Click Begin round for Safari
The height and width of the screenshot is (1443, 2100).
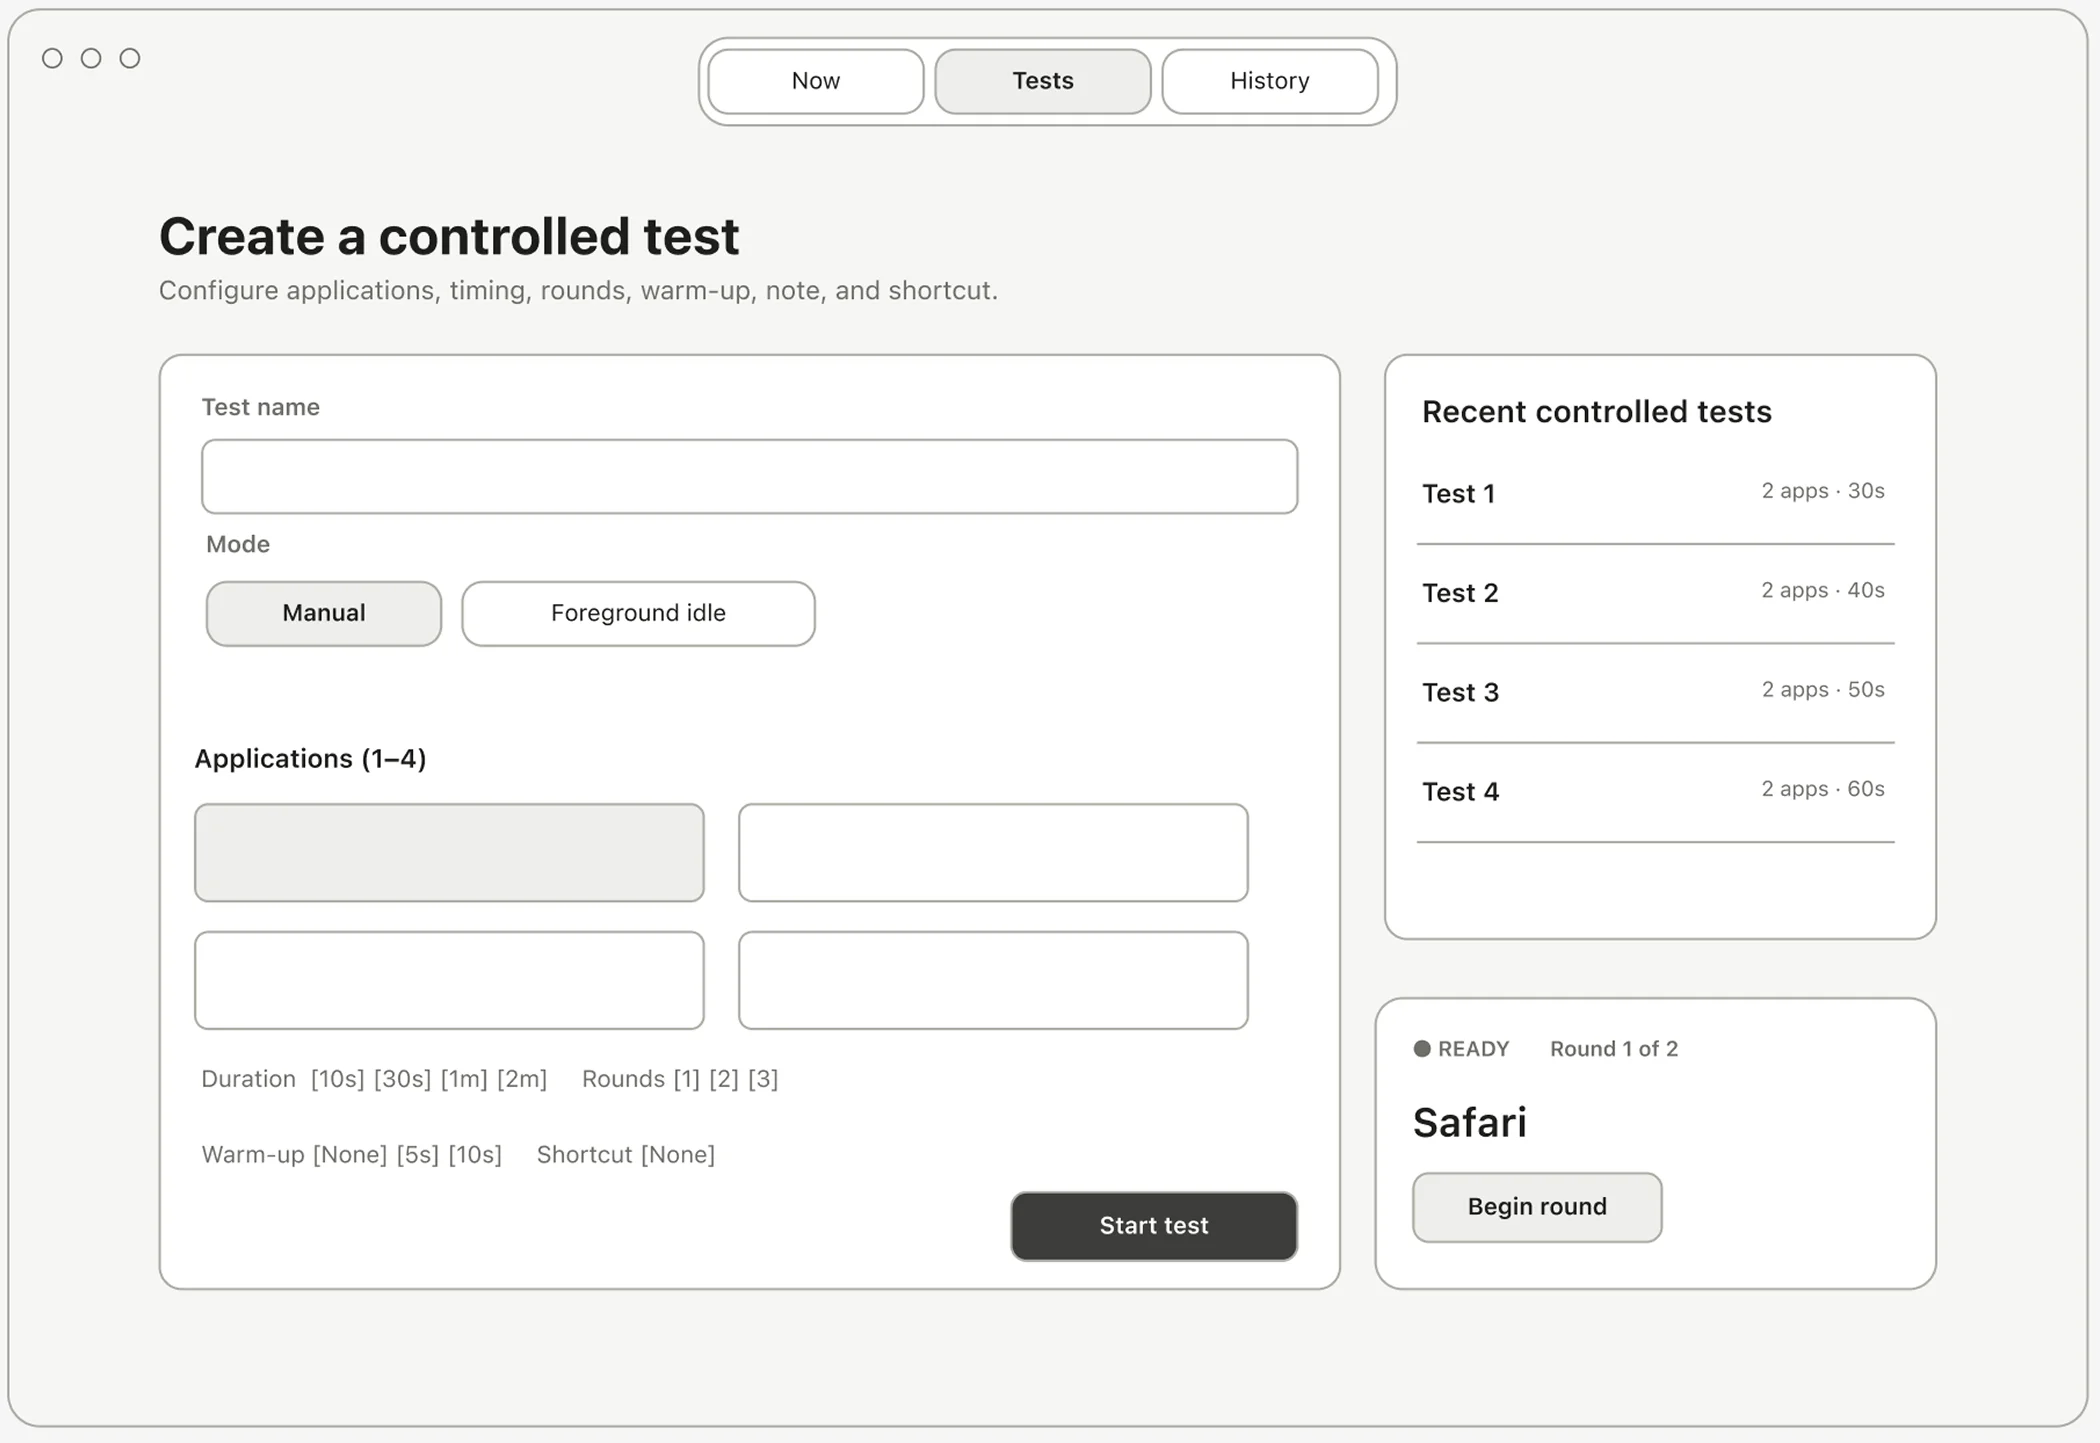click(x=1537, y=1207)
